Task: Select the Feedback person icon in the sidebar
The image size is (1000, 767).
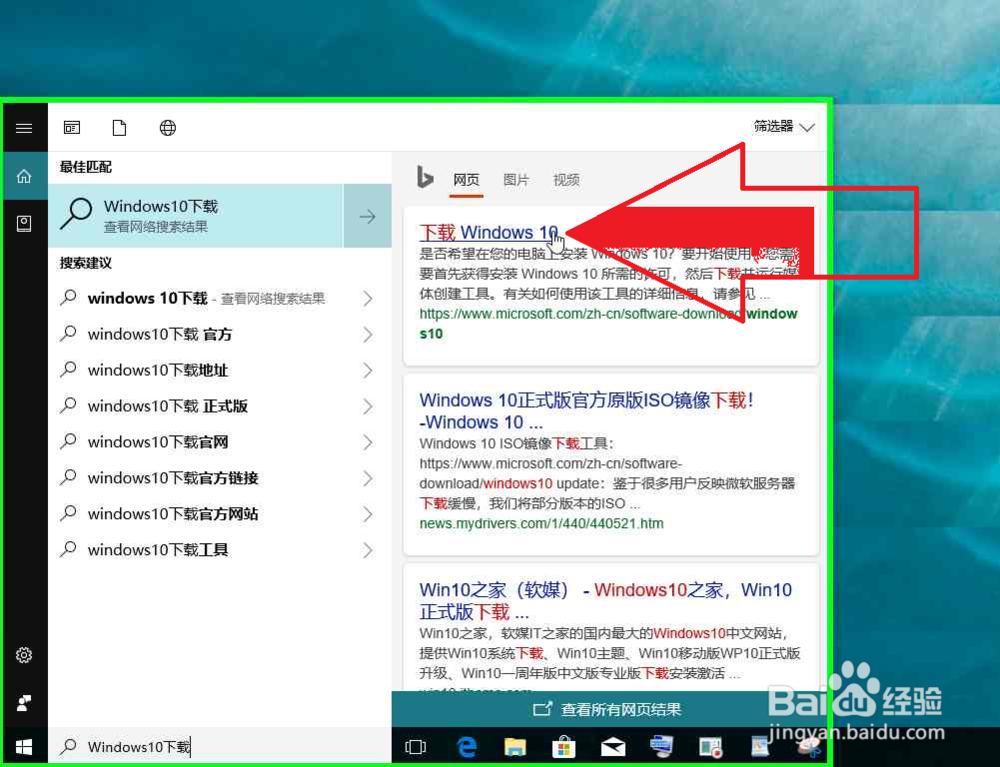Action: [24, 703]
